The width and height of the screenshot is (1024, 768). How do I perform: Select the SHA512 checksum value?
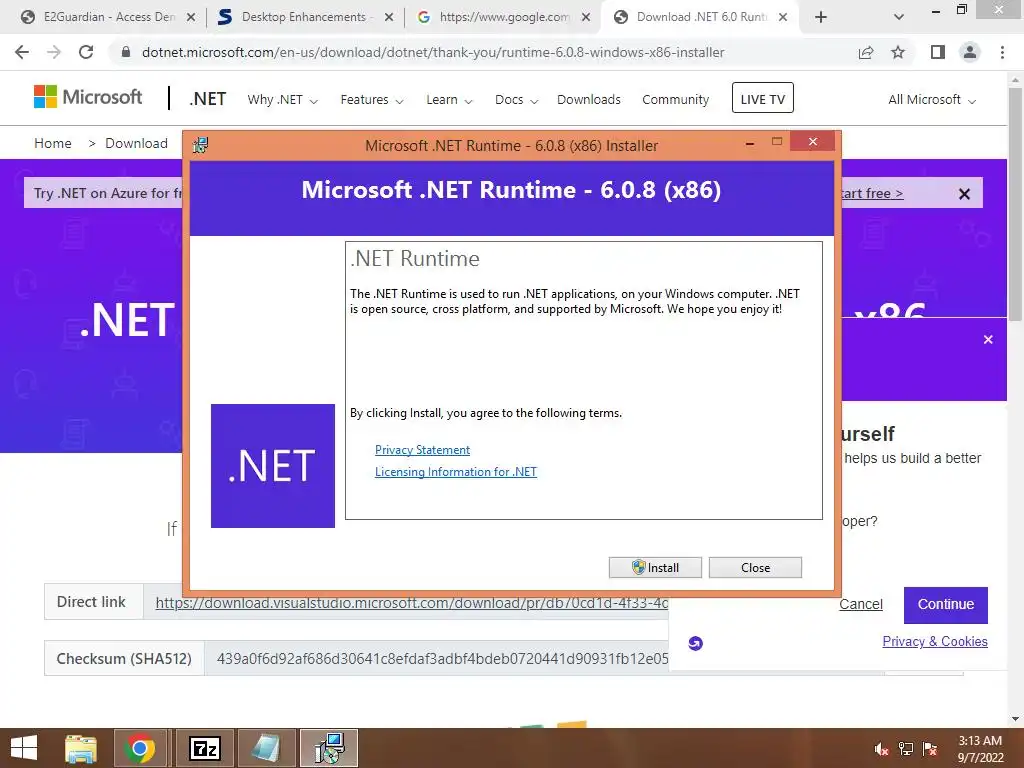pyautogui.click(x=442, y=658)
